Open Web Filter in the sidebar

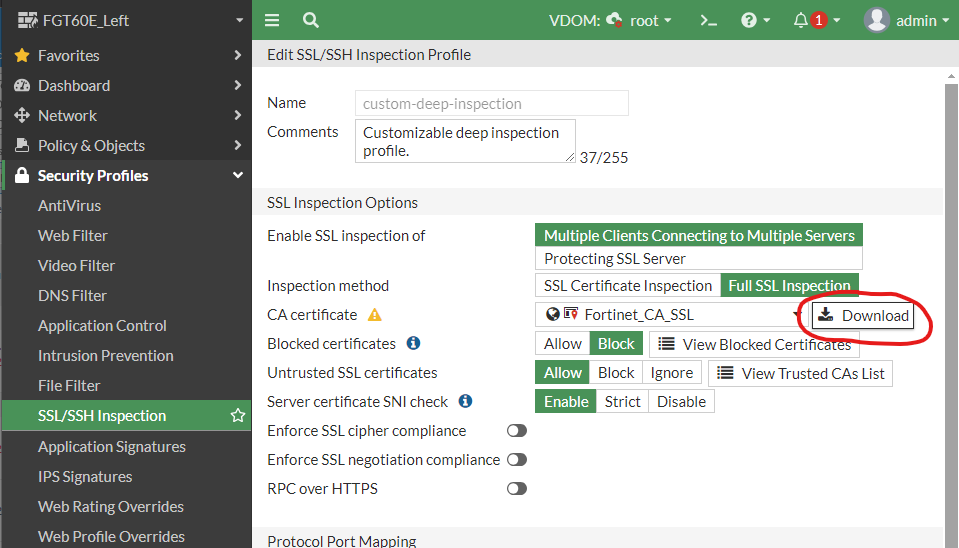(73, 236)
